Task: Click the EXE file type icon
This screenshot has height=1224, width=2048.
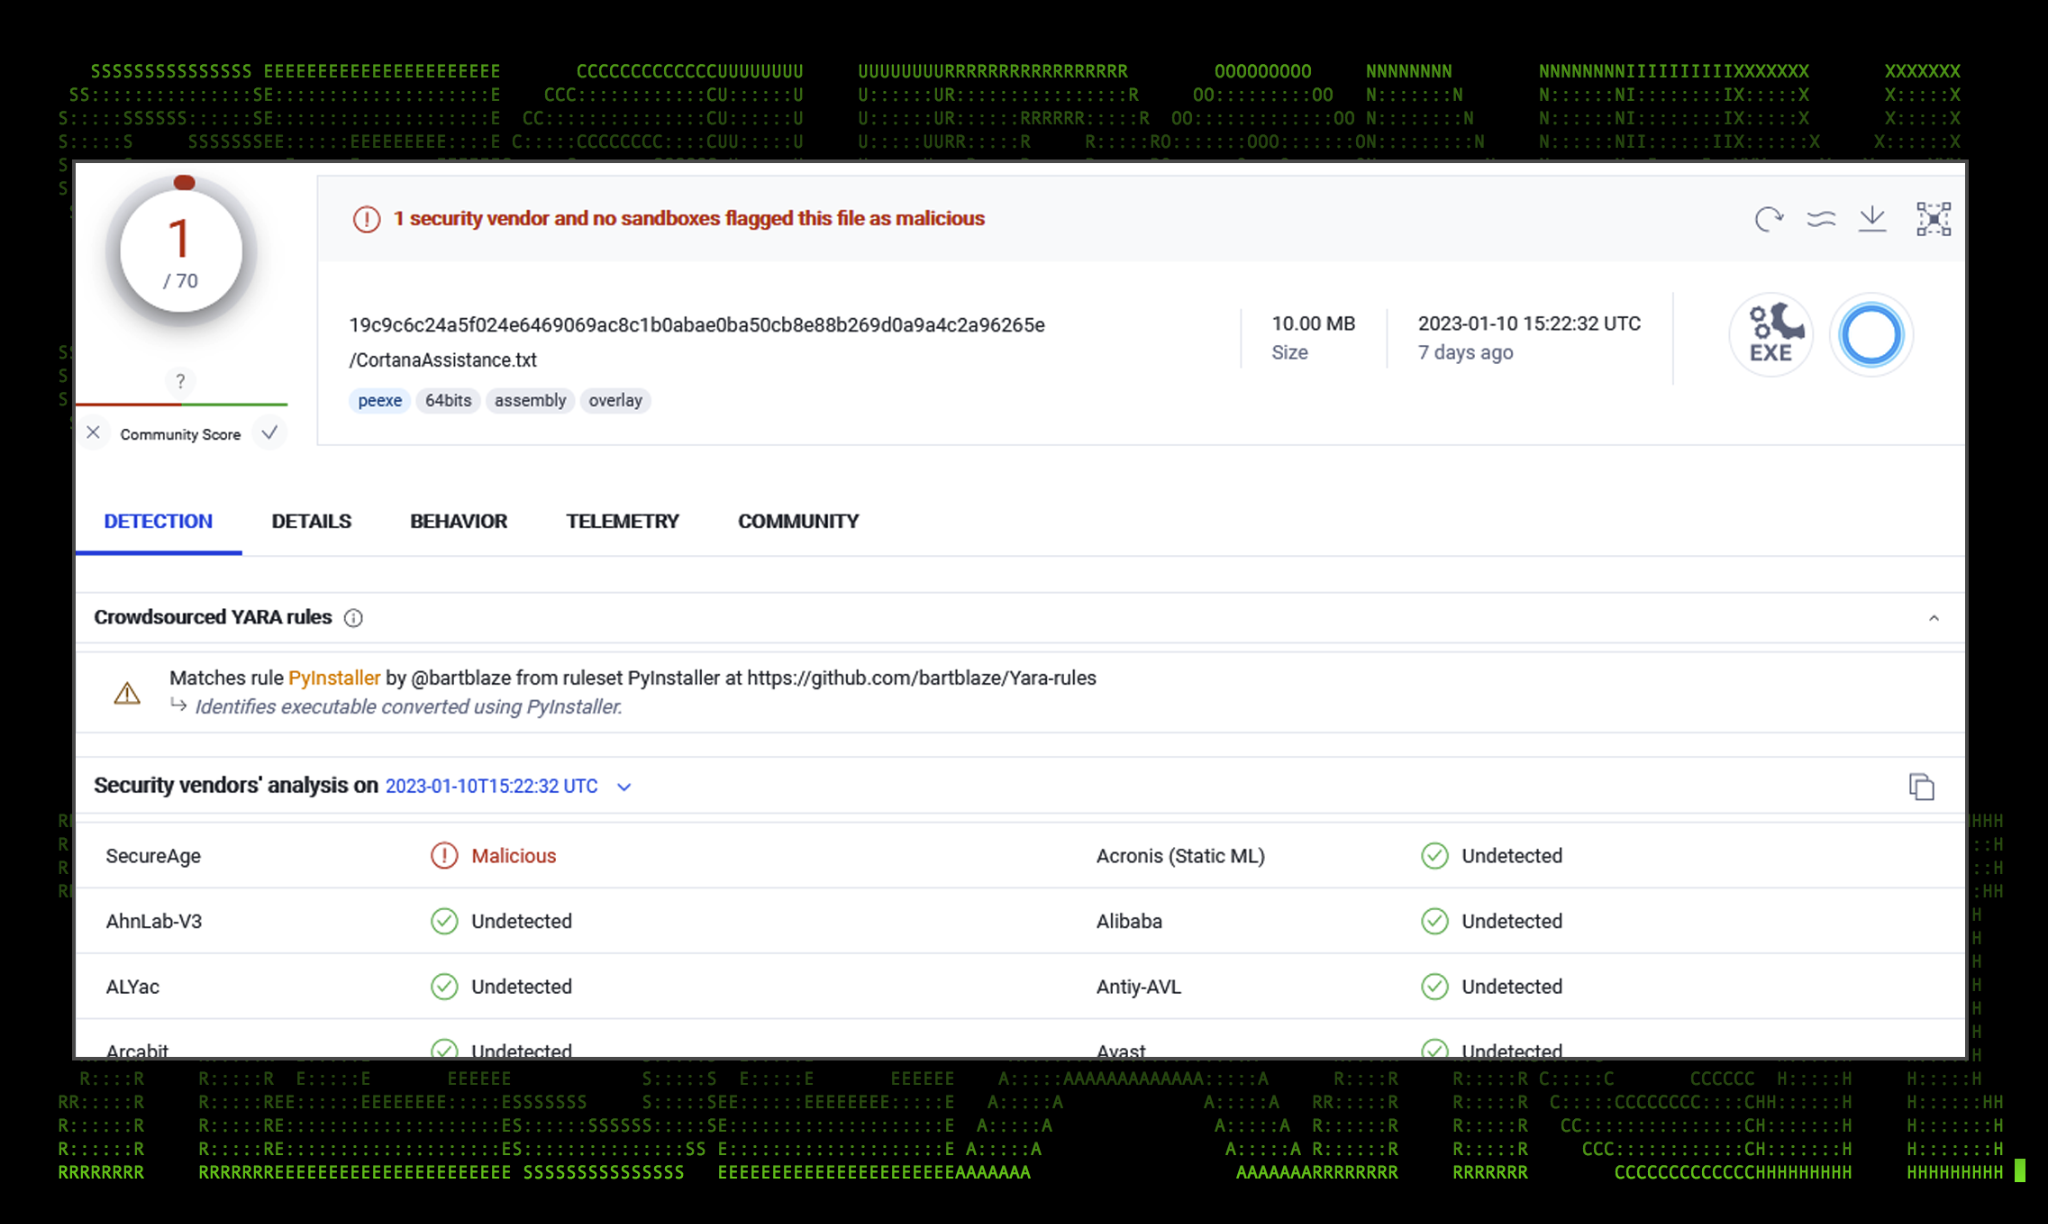Action: pos(1770,335)
